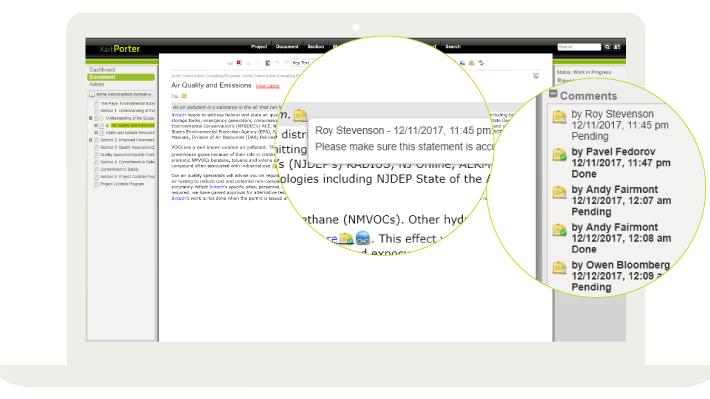This screenshot has height=399, width=710.
Task: Click the save icon in the editor toolbar
Action: tap(230, 63)
